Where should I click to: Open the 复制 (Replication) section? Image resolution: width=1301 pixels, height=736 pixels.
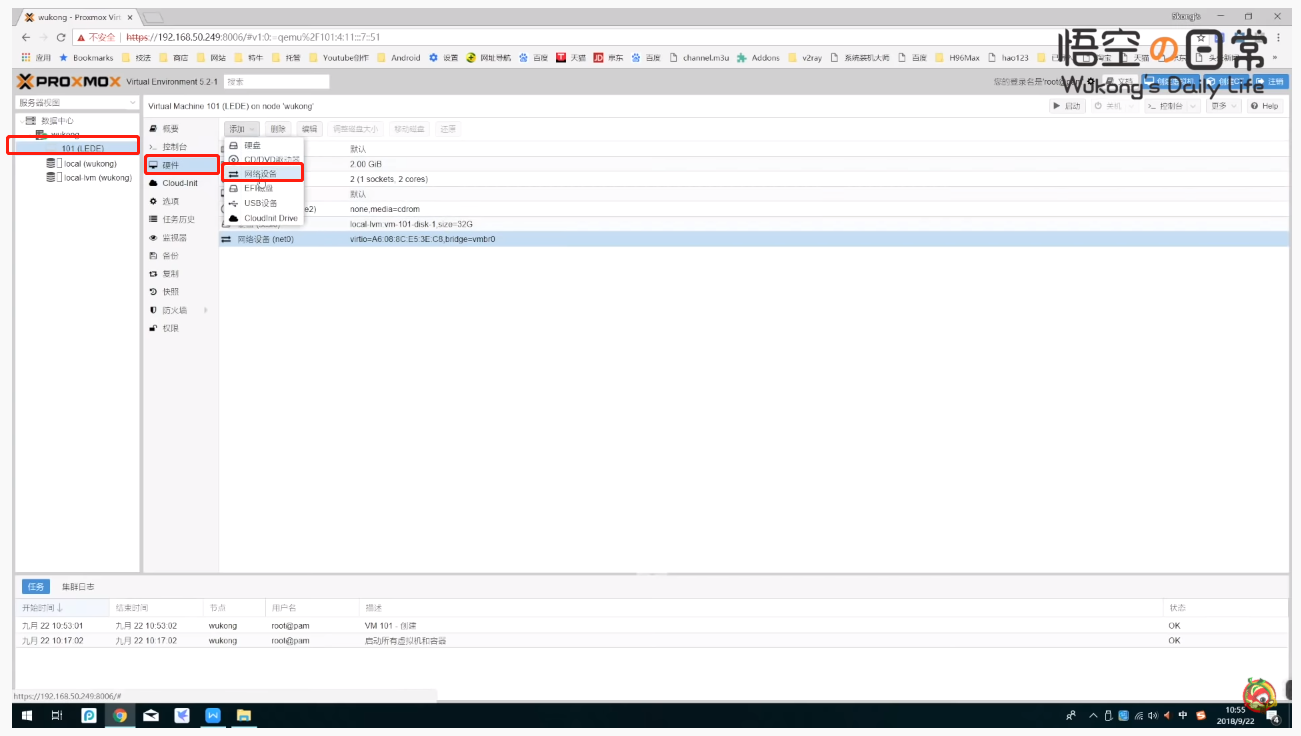point(180,274)
